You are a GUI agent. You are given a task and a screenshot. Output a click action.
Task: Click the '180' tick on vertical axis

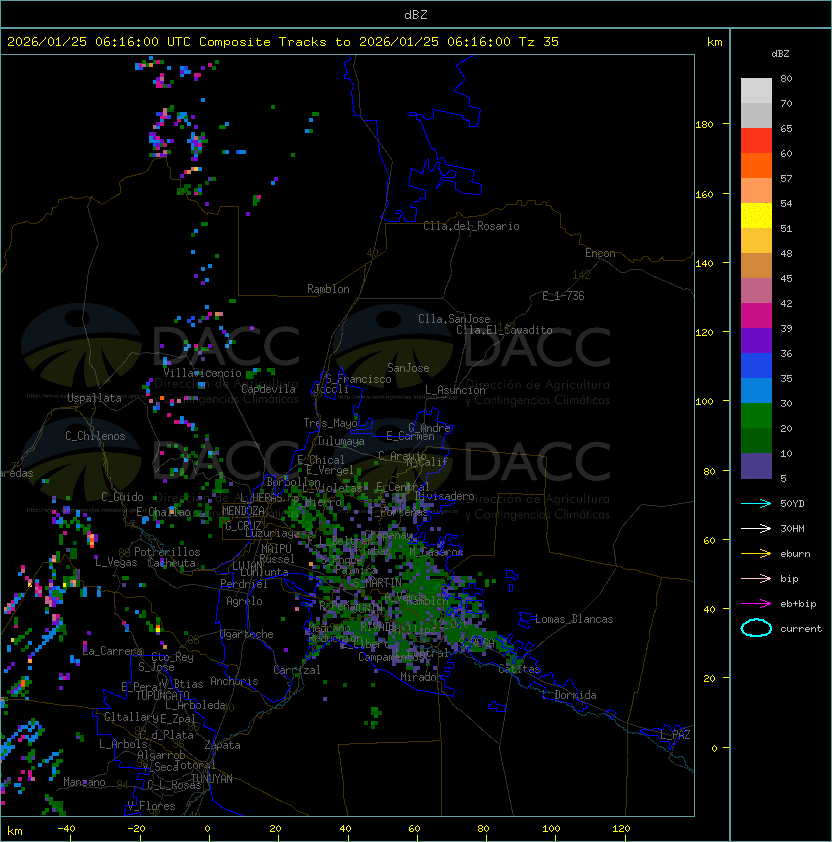[704, 125]
